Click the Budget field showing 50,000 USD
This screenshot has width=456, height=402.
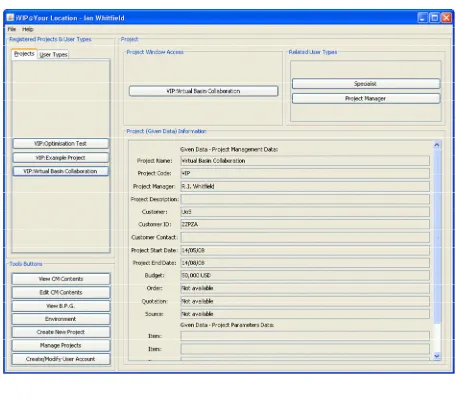point(305,276)
